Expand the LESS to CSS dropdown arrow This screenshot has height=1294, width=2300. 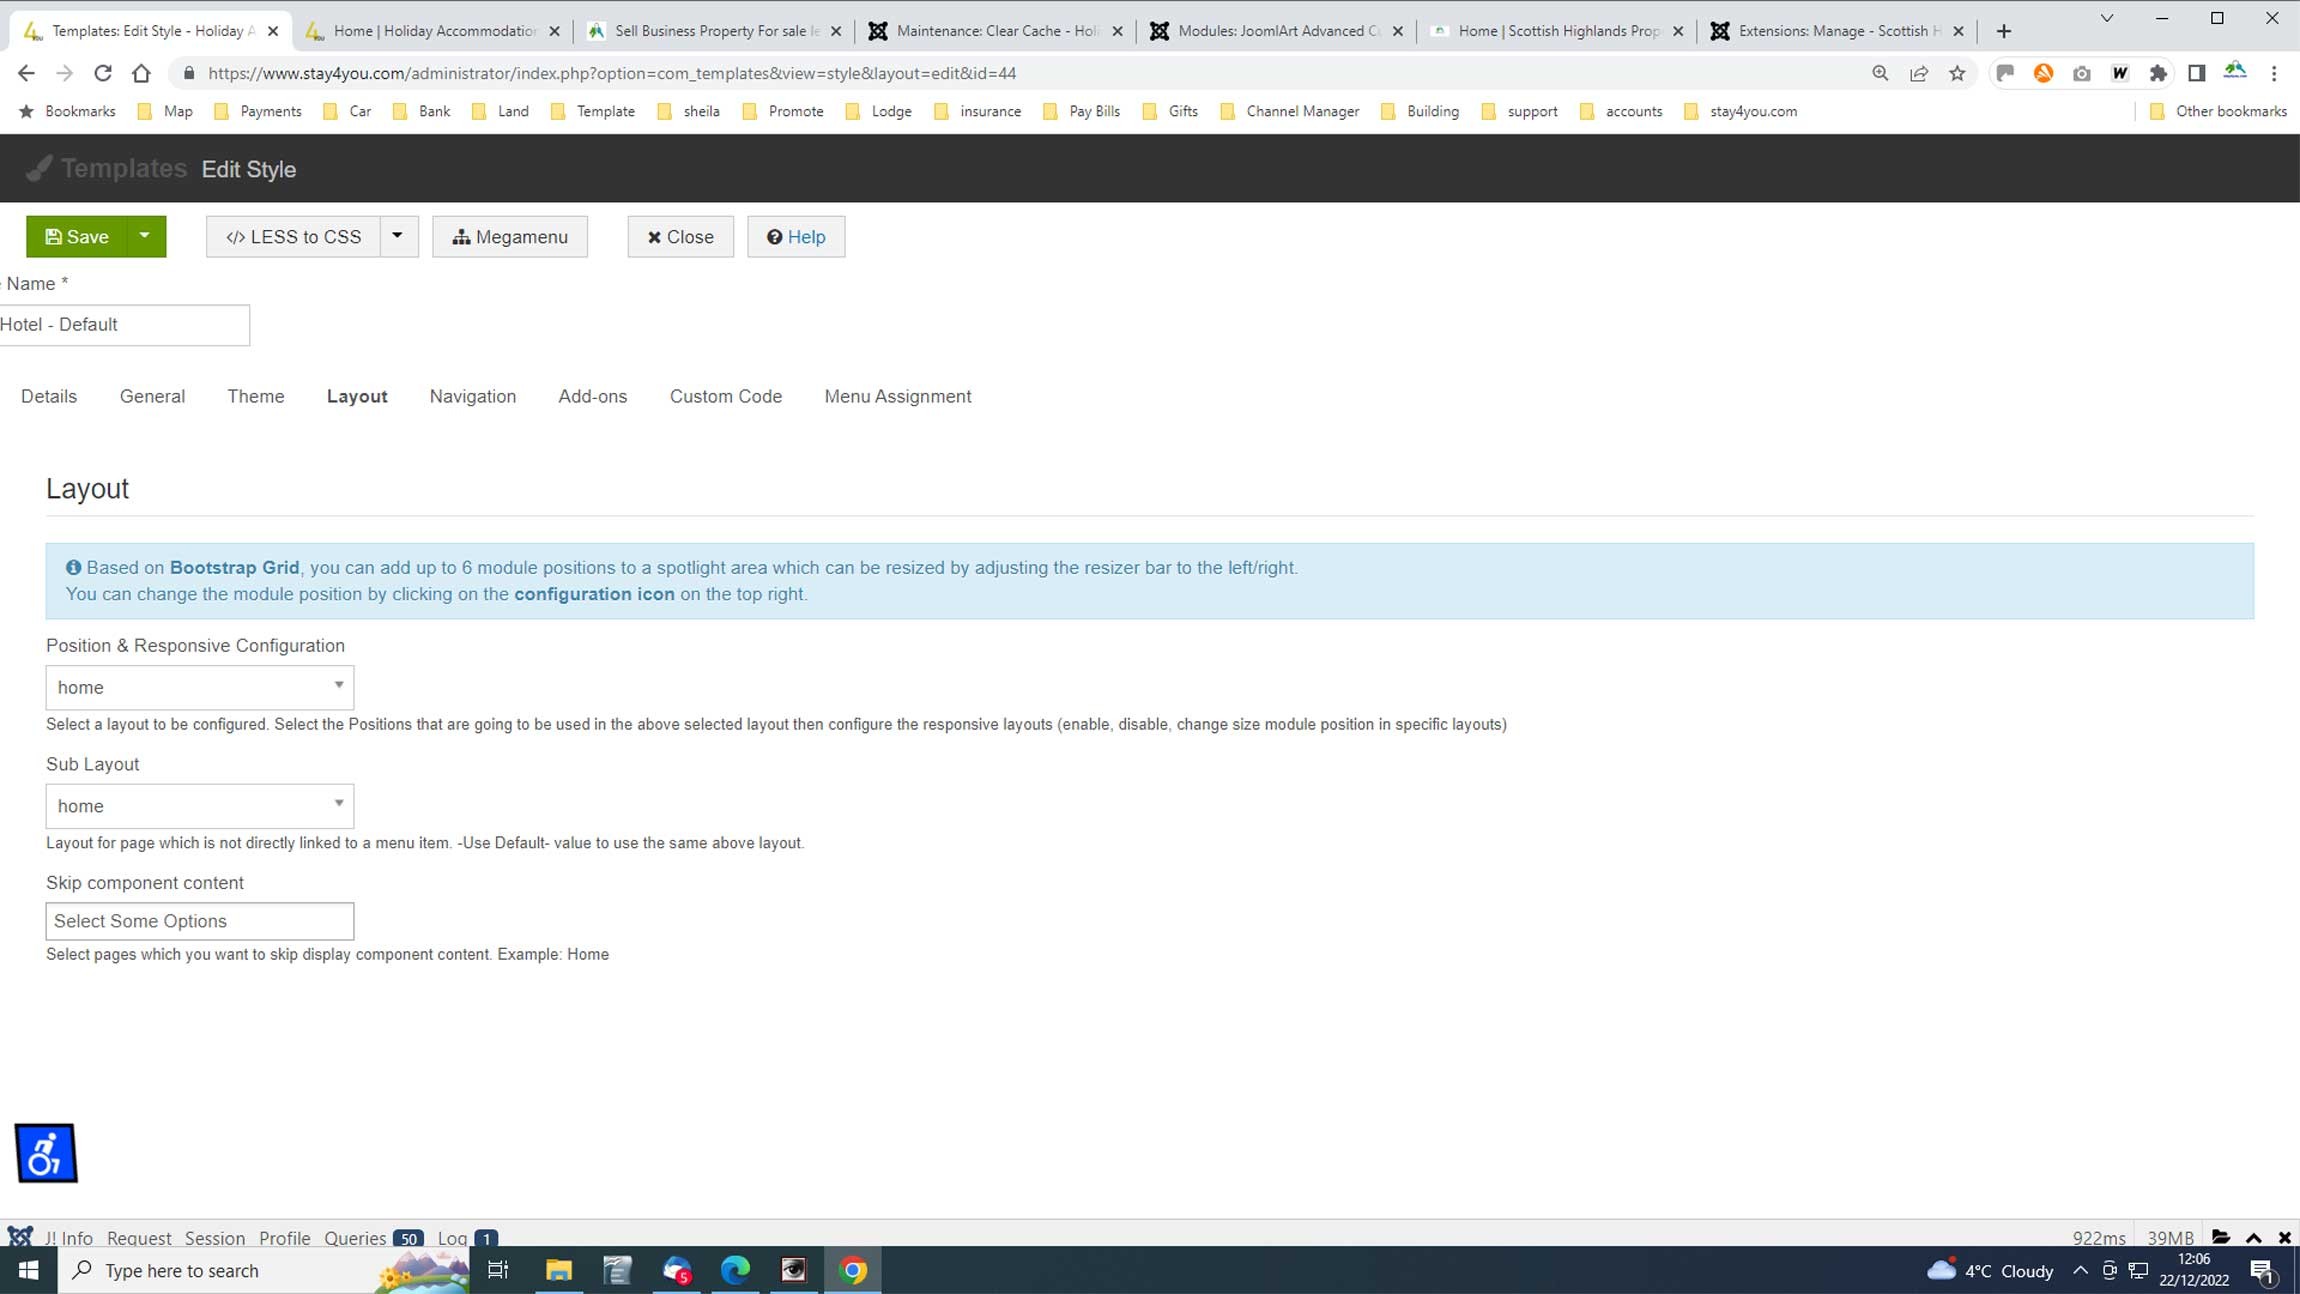click(x=397, y=236)
